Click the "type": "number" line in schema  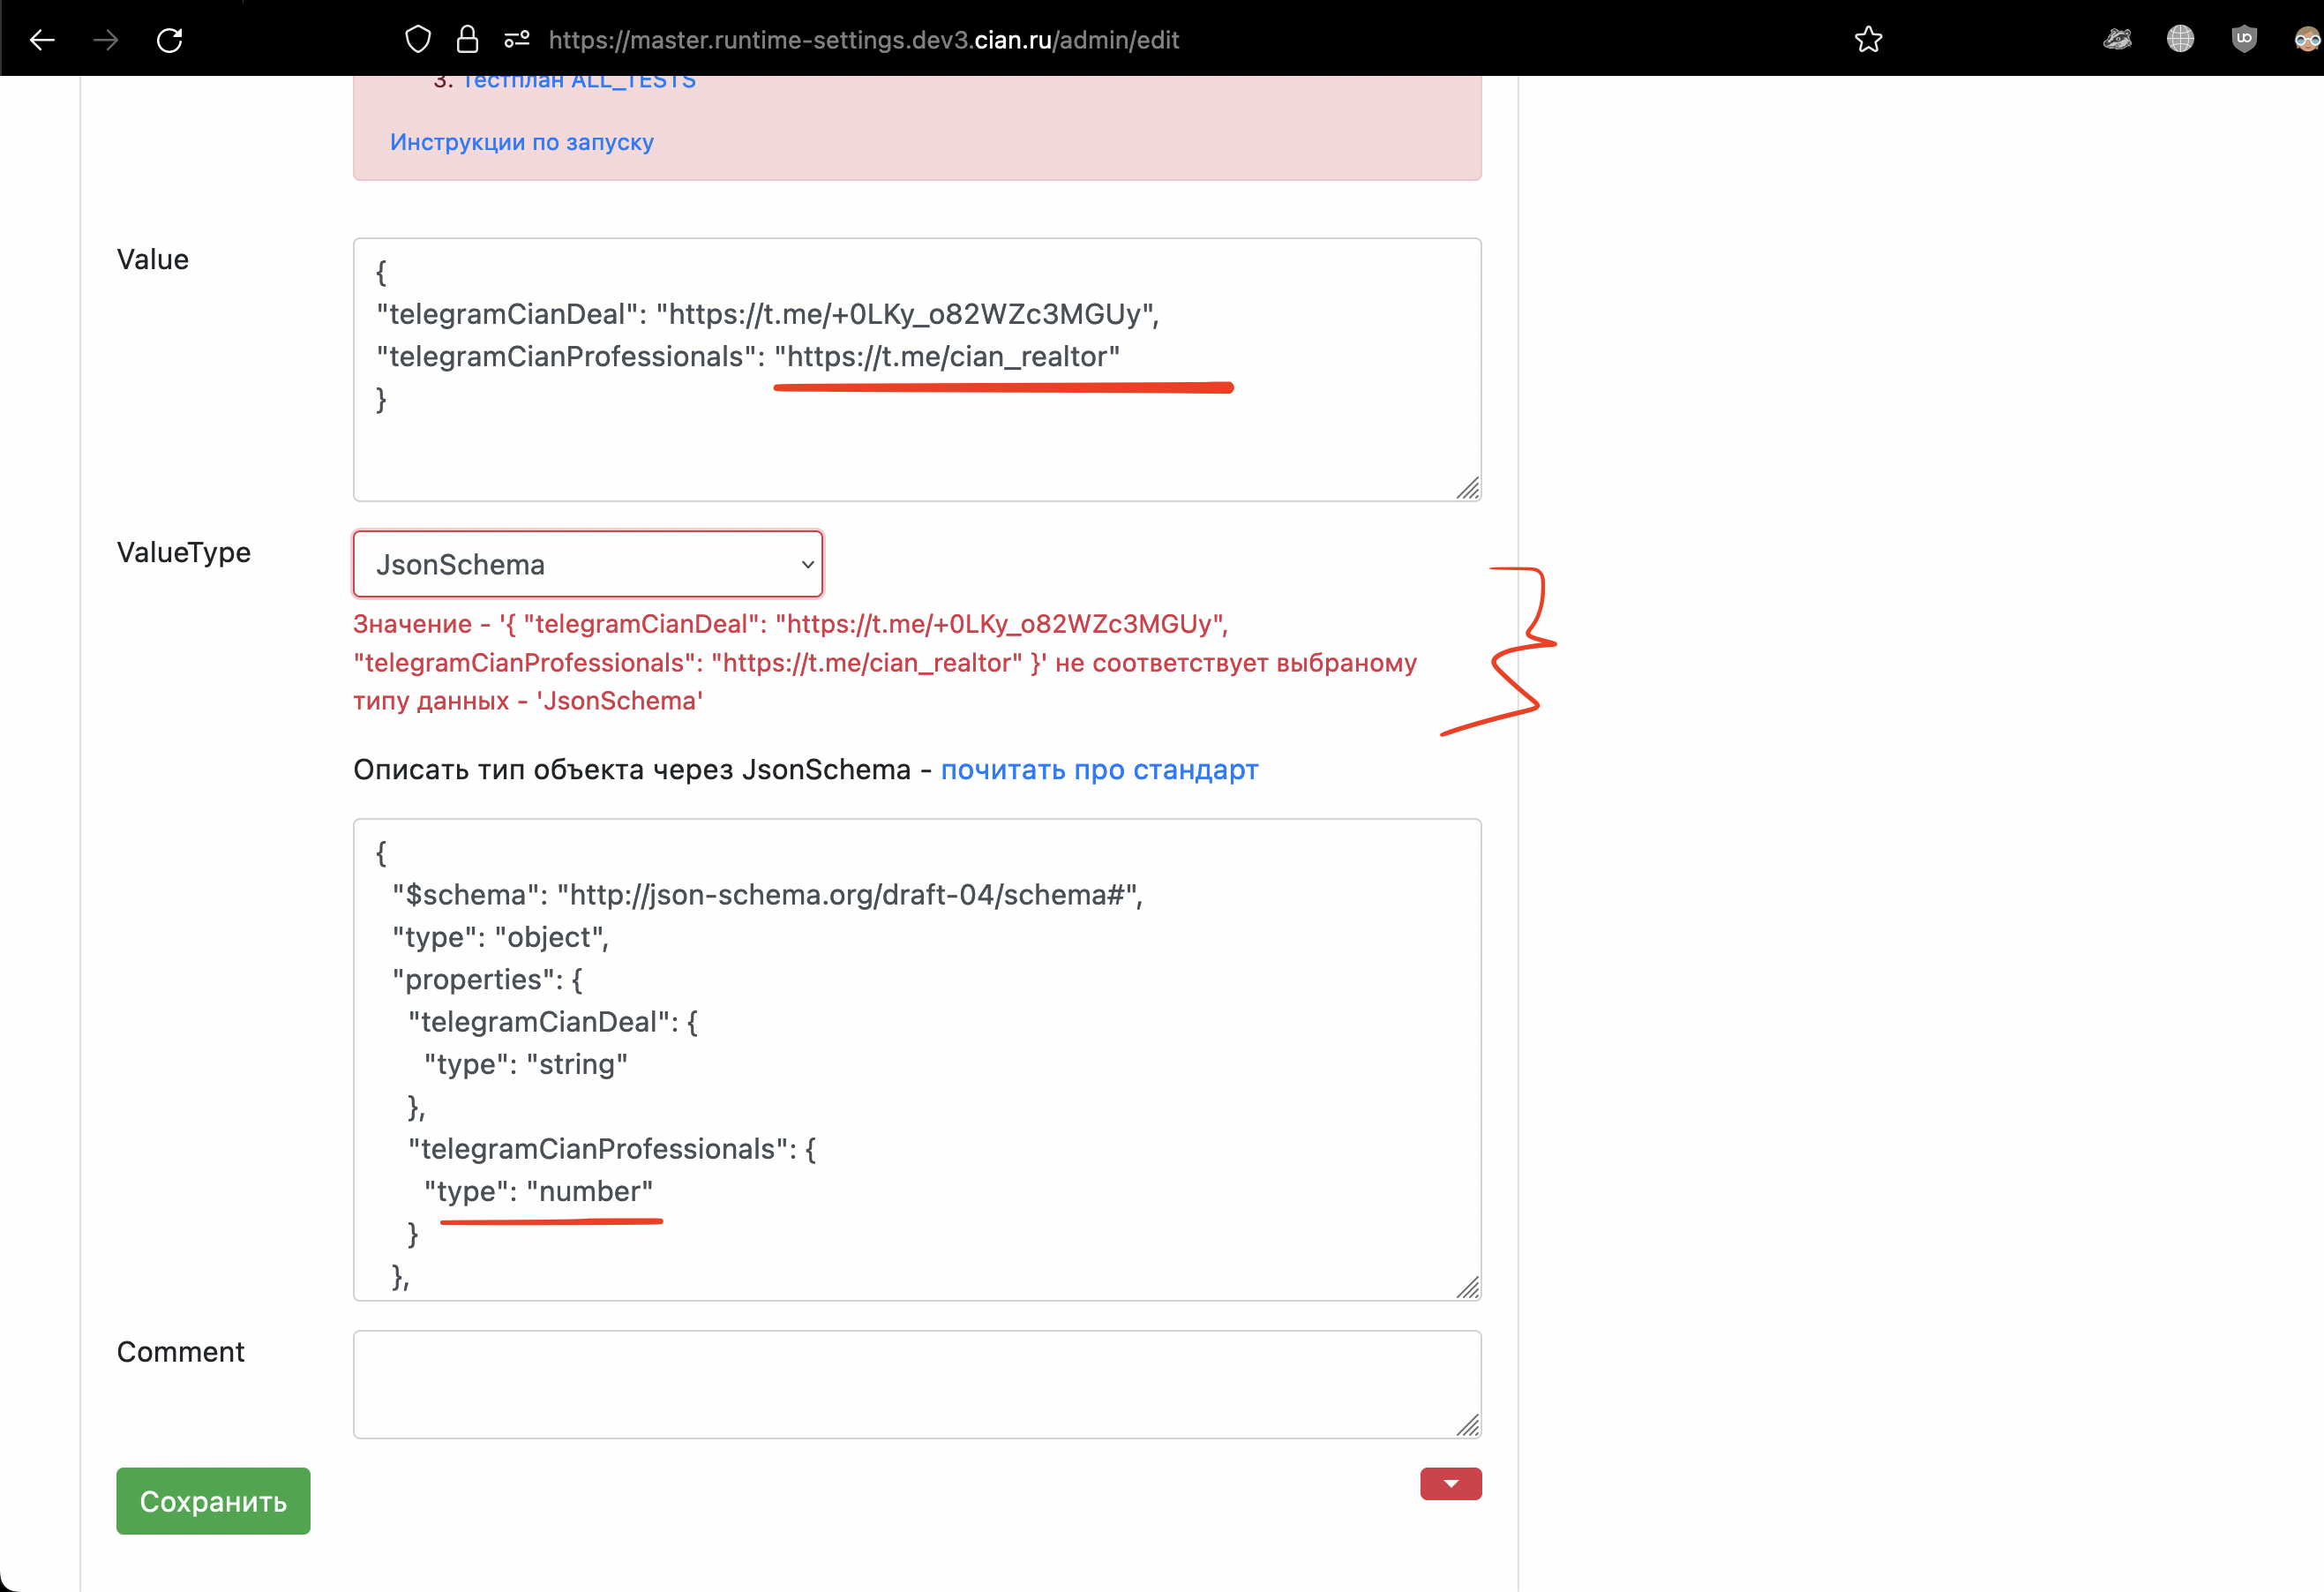[x=539, y=1192]
